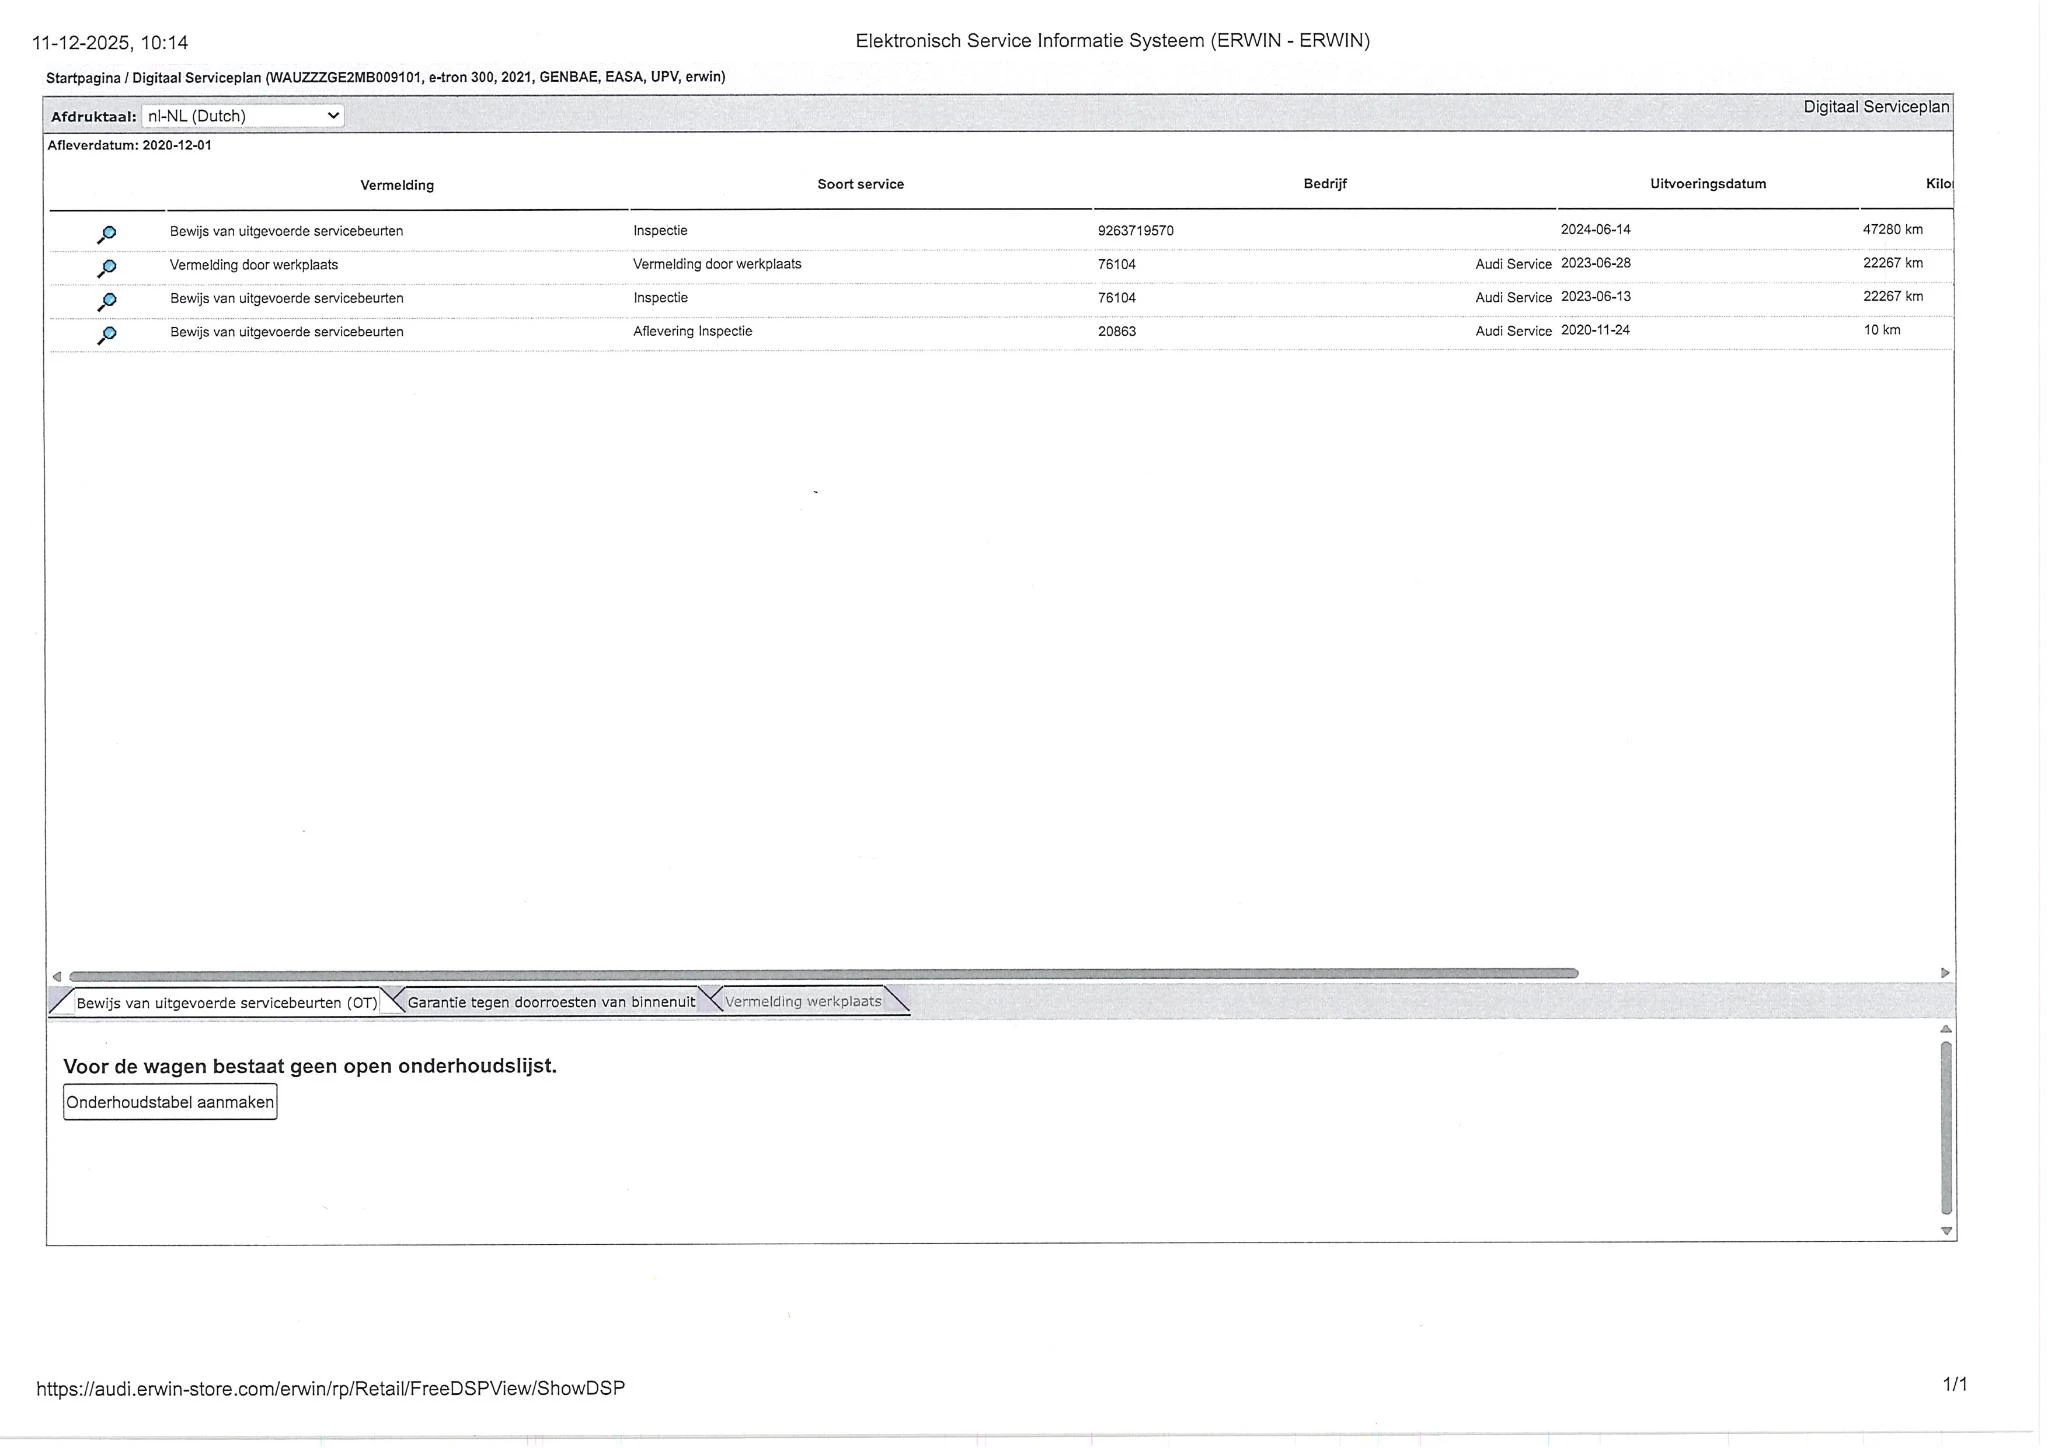Click Soort service column header
The height and width of the screenshot is (1448, 2048).
pos(860,184)
